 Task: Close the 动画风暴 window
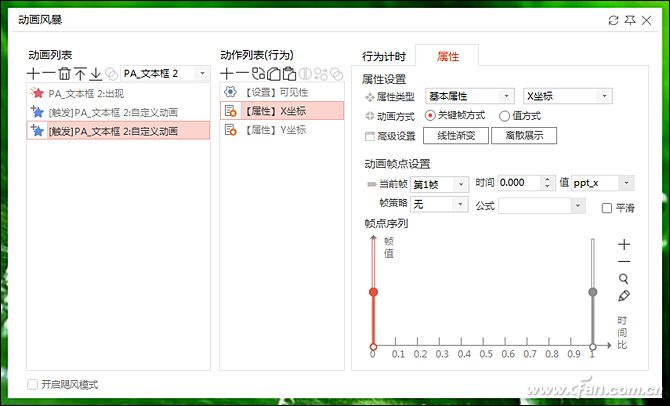(646, 20)
